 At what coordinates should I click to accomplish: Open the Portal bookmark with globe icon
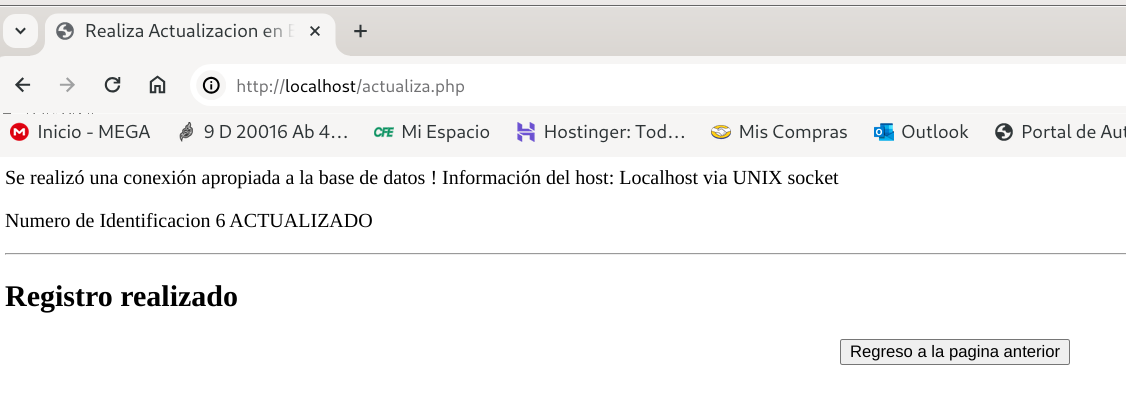pyautogui.click(x=1060, y=132)
